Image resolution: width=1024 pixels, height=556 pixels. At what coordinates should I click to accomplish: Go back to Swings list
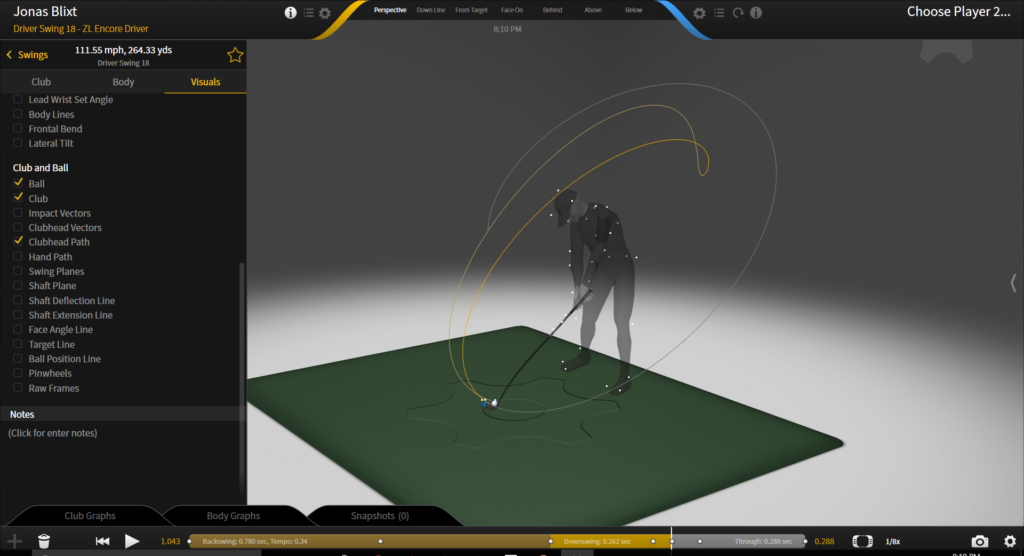pyautogui.click(x=27, y=55)
